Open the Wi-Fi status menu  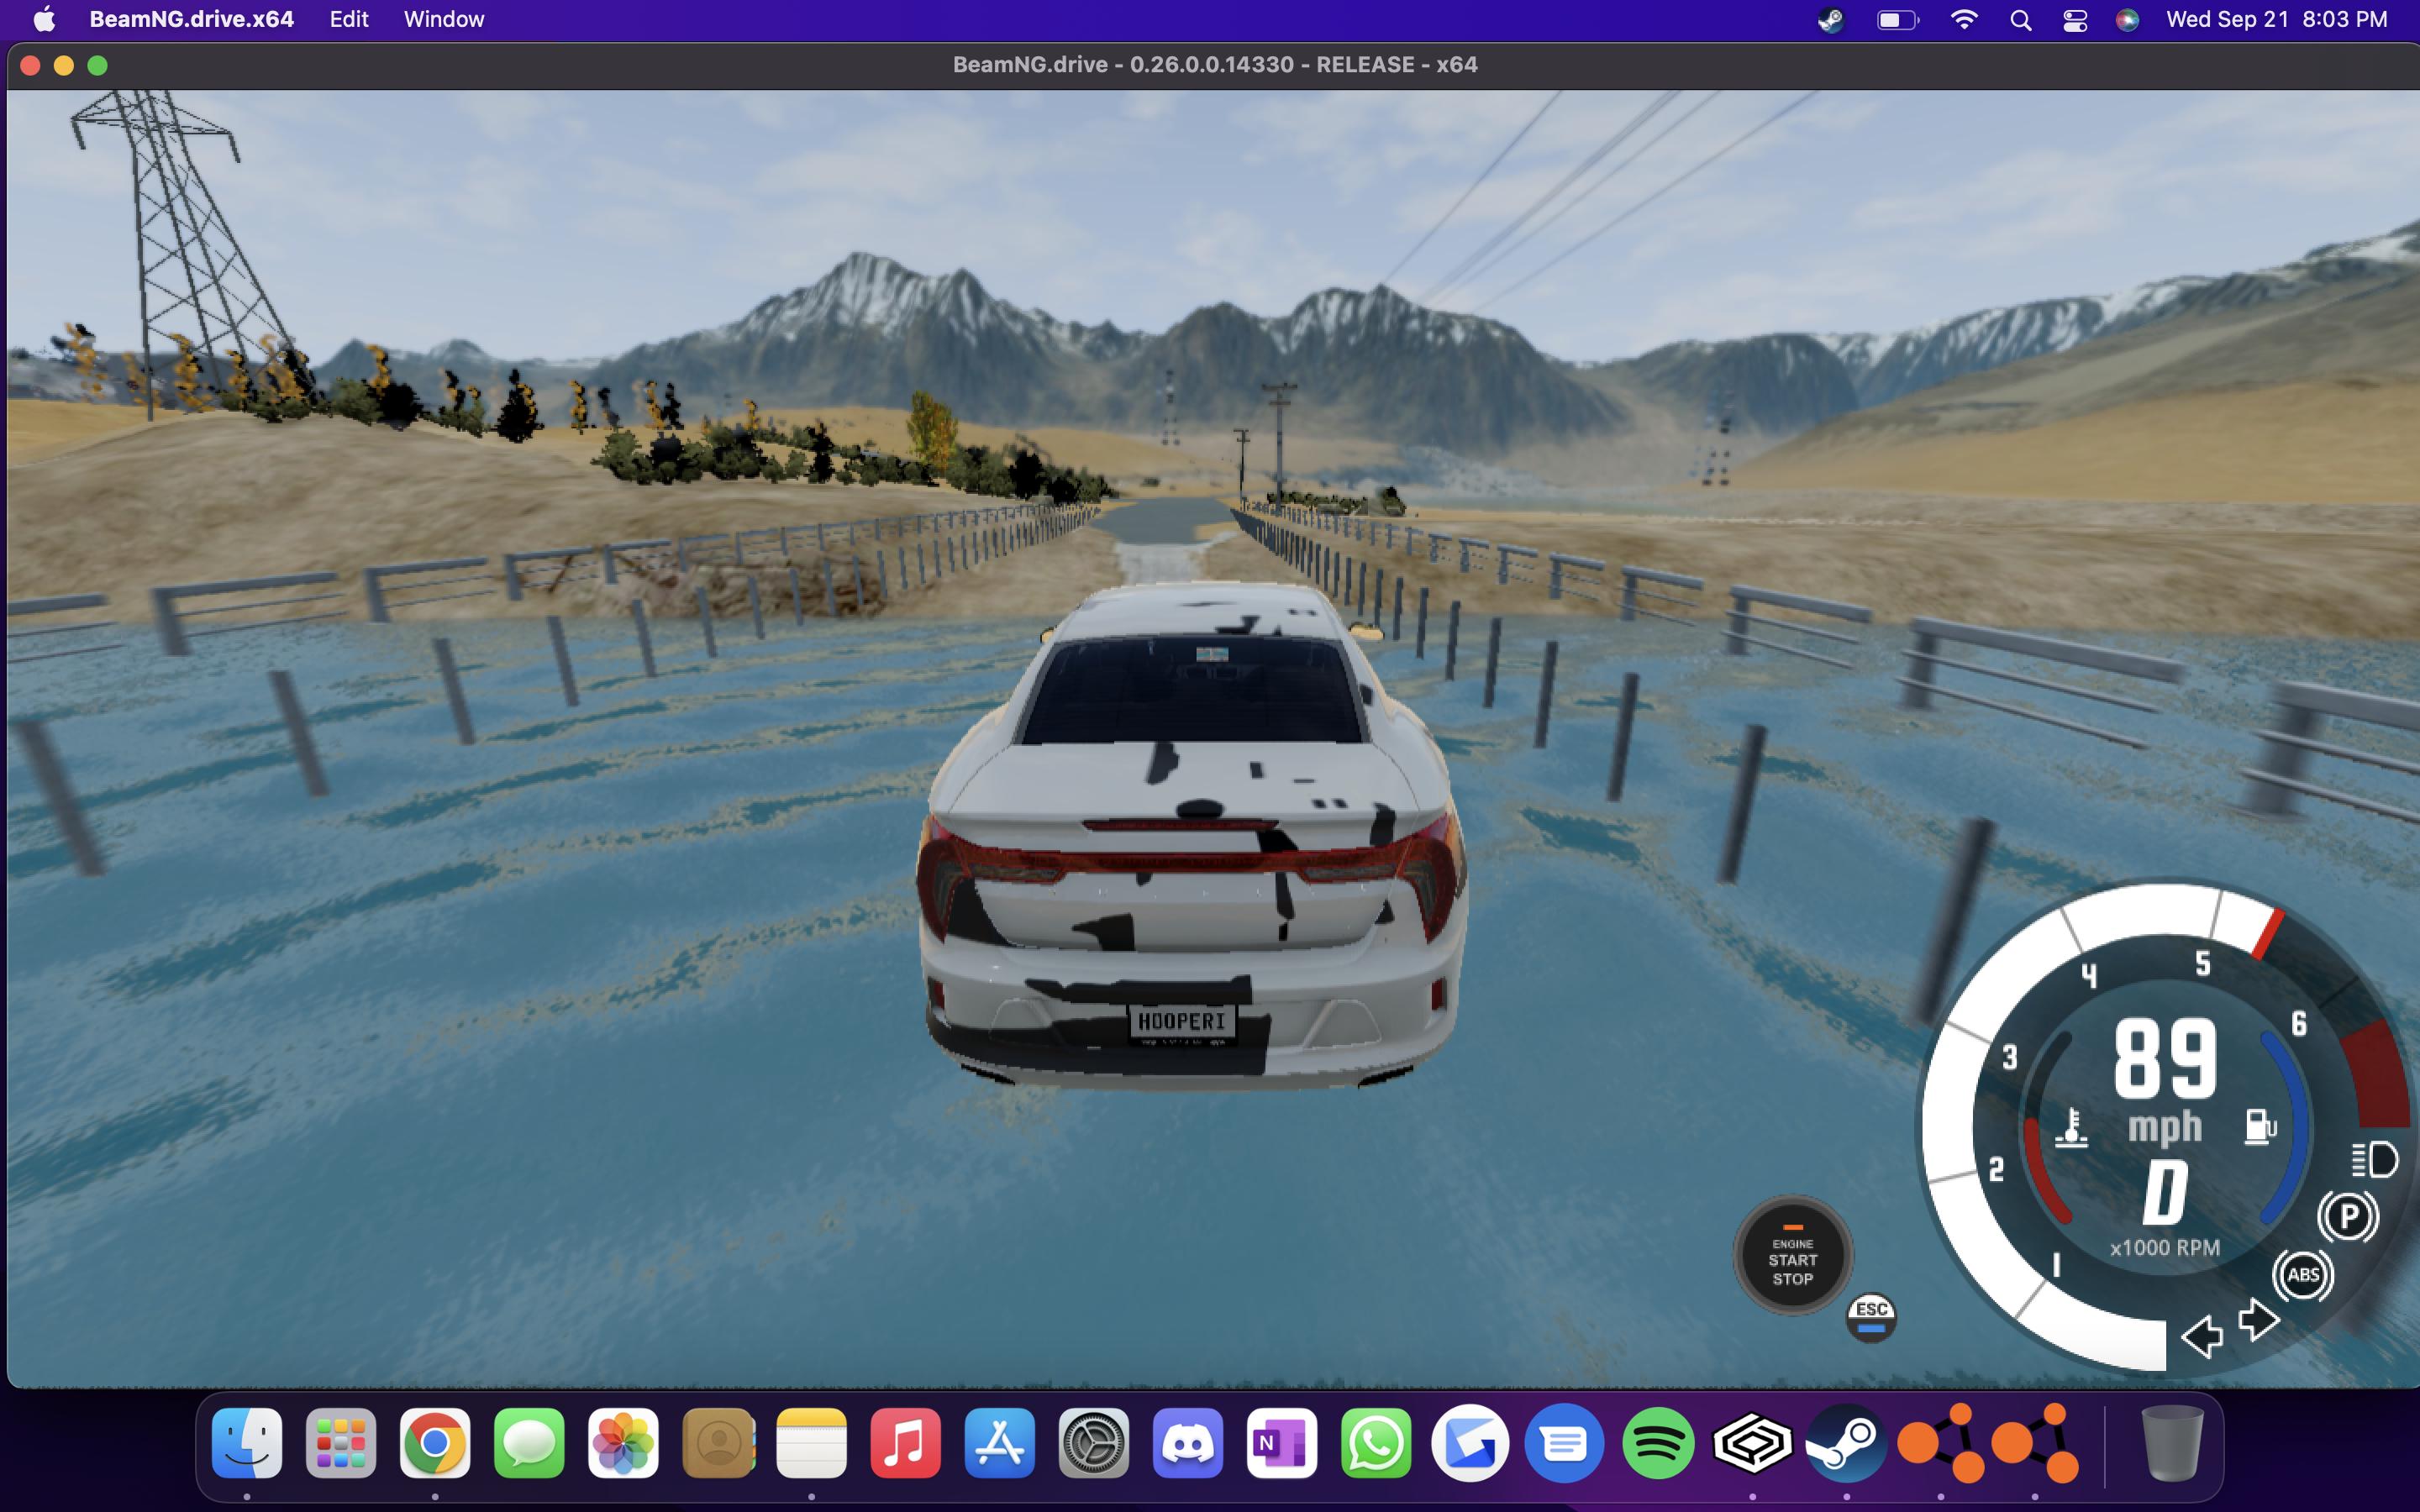pos(1964,19)
